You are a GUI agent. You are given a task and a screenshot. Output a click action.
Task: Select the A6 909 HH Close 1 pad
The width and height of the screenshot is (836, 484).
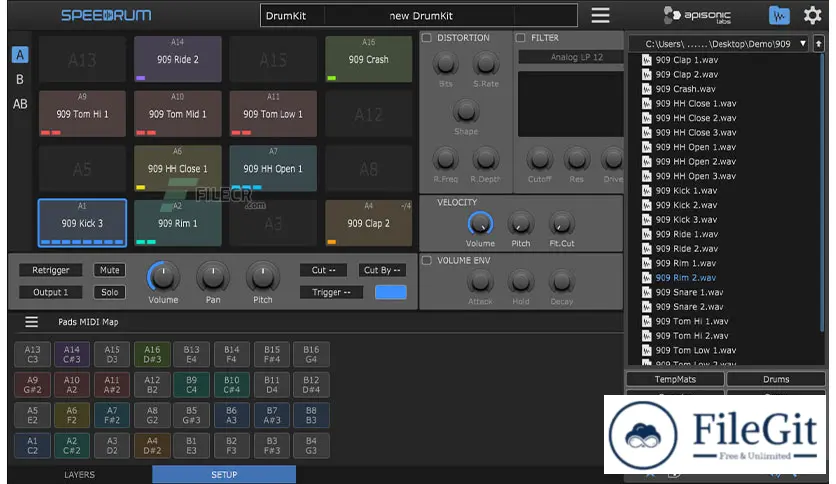(x=178, y=168)
